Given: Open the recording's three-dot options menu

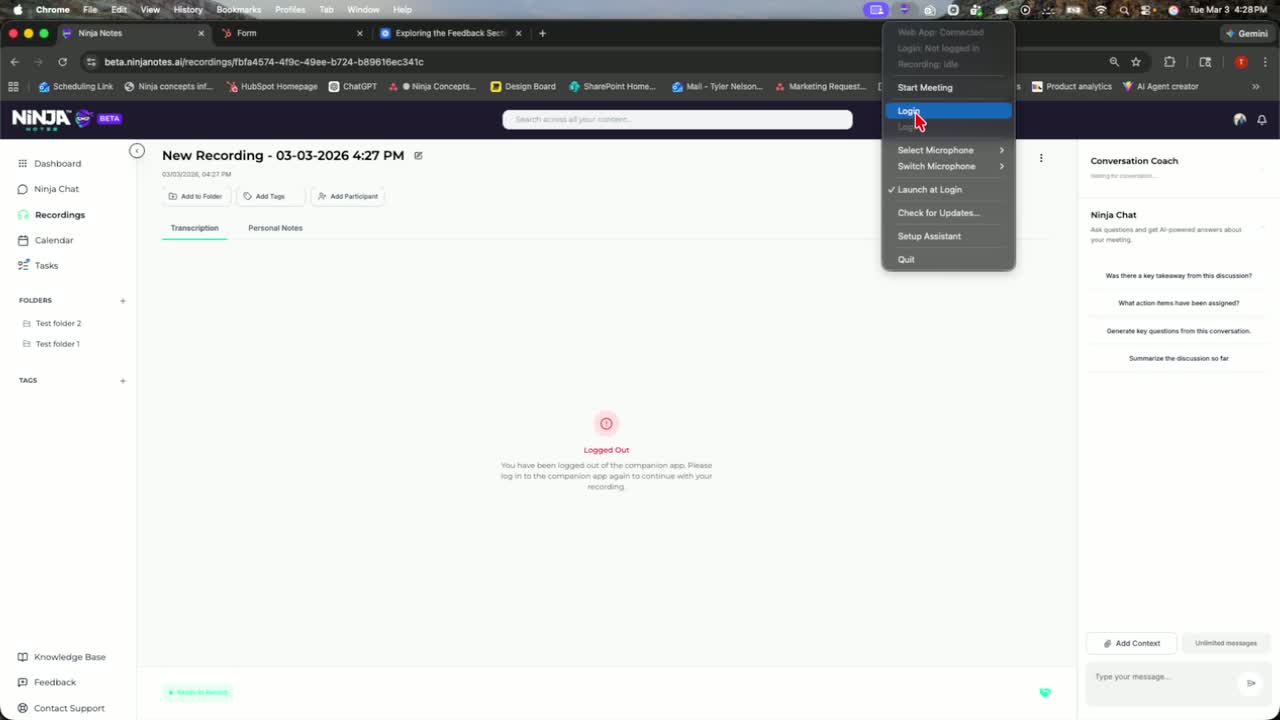Looking at the screenshot, I should click(1041, 158).
